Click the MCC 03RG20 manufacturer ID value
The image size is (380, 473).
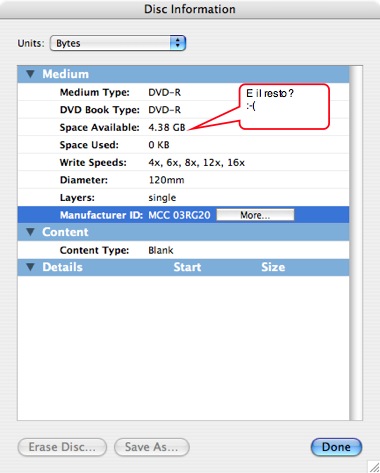(179, 215)
